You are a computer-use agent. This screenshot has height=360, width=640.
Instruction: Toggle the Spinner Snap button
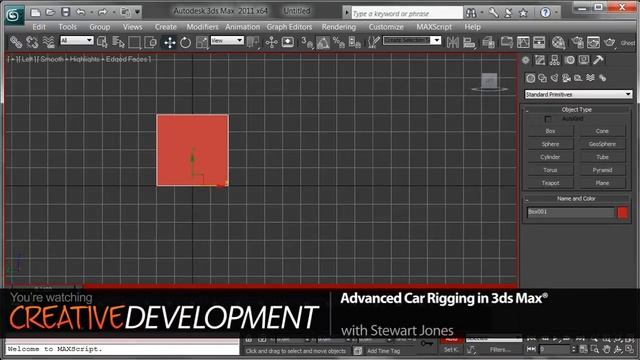(355, 42)
